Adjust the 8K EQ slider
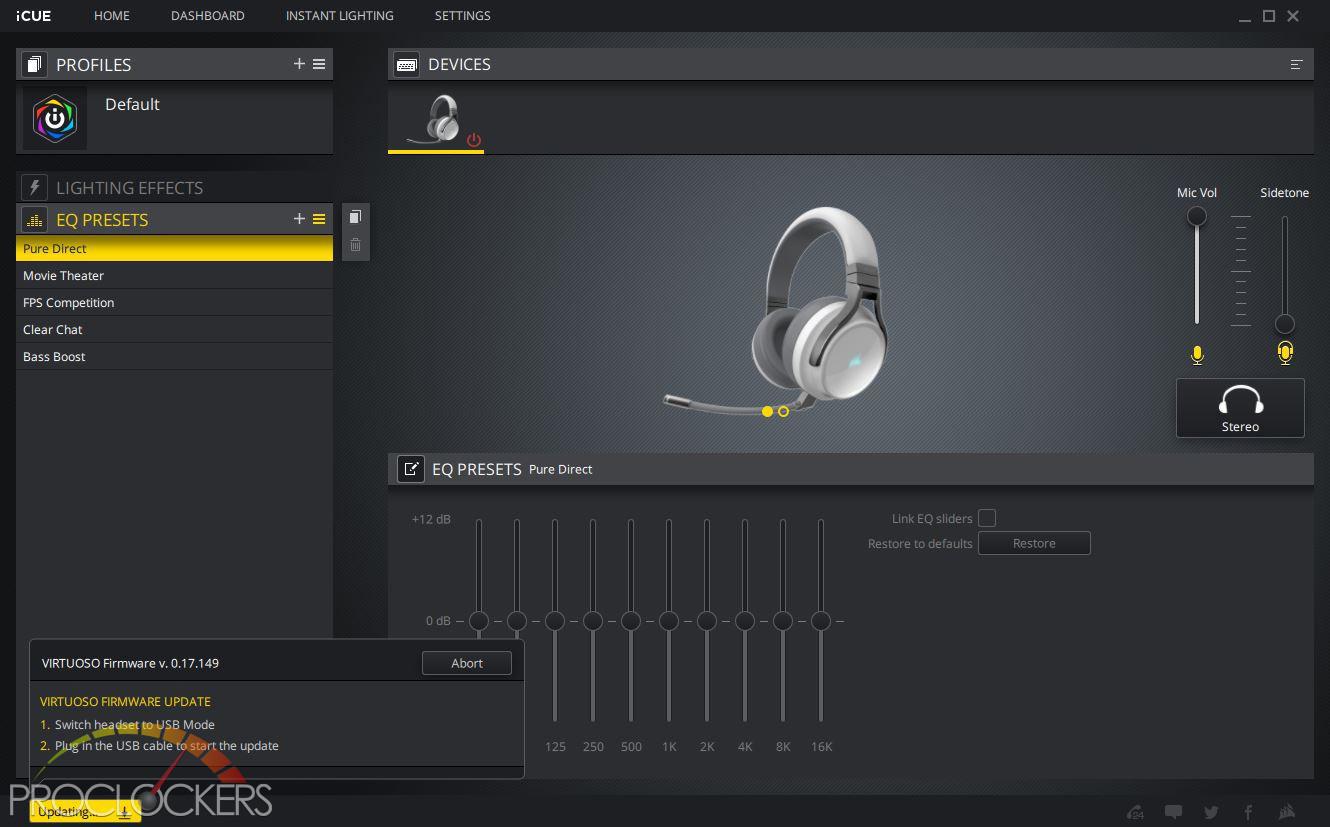Image resolution: width=1330 pixels, height=827 pixels. 783,621
